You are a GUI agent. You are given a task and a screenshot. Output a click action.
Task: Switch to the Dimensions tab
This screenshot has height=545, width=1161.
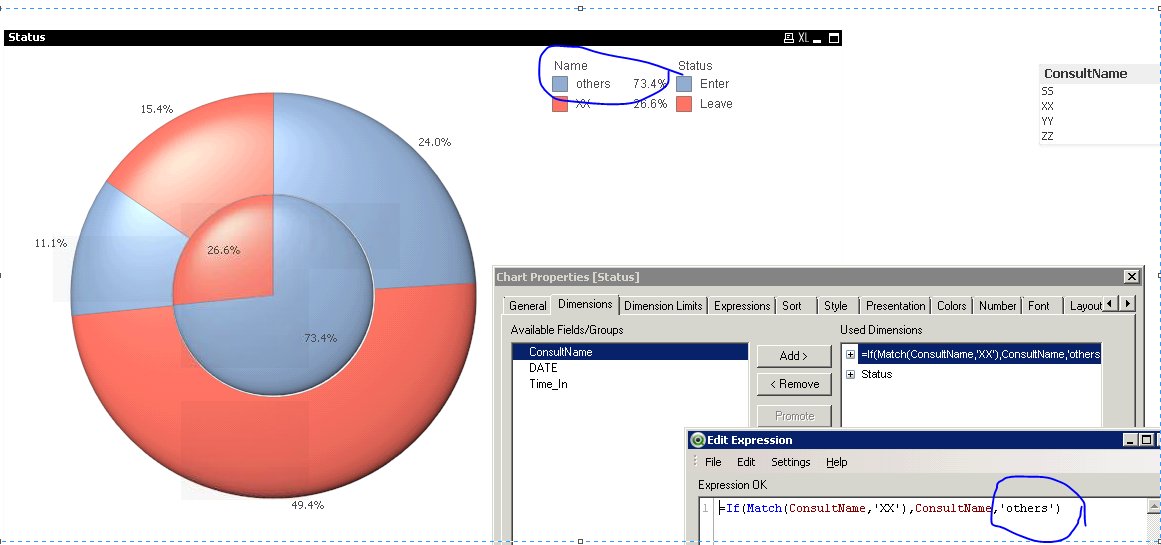tap(586, 304)
